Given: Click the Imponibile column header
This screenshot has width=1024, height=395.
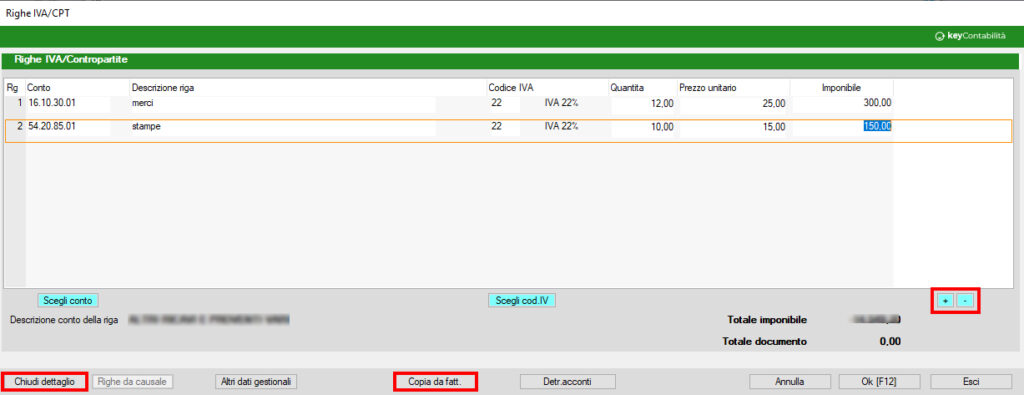Looking at the screenshot, I should pyautogui.click(x=841, y=87).
